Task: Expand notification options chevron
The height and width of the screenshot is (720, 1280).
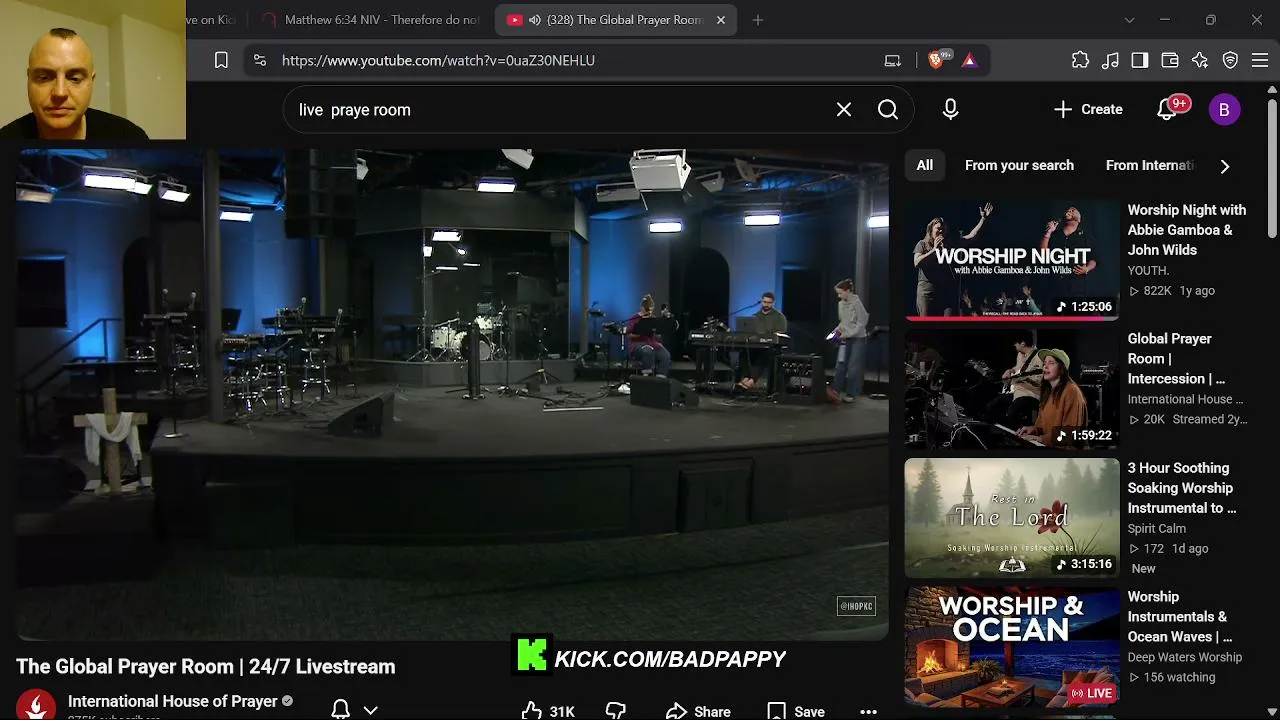Action: pos(370,710)
